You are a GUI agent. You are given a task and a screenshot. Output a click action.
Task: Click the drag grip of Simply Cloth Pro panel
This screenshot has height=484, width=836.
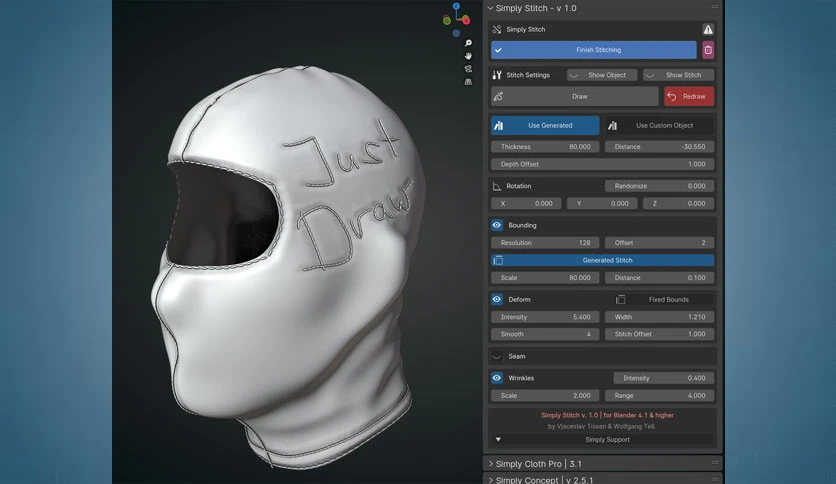[714, 463]
